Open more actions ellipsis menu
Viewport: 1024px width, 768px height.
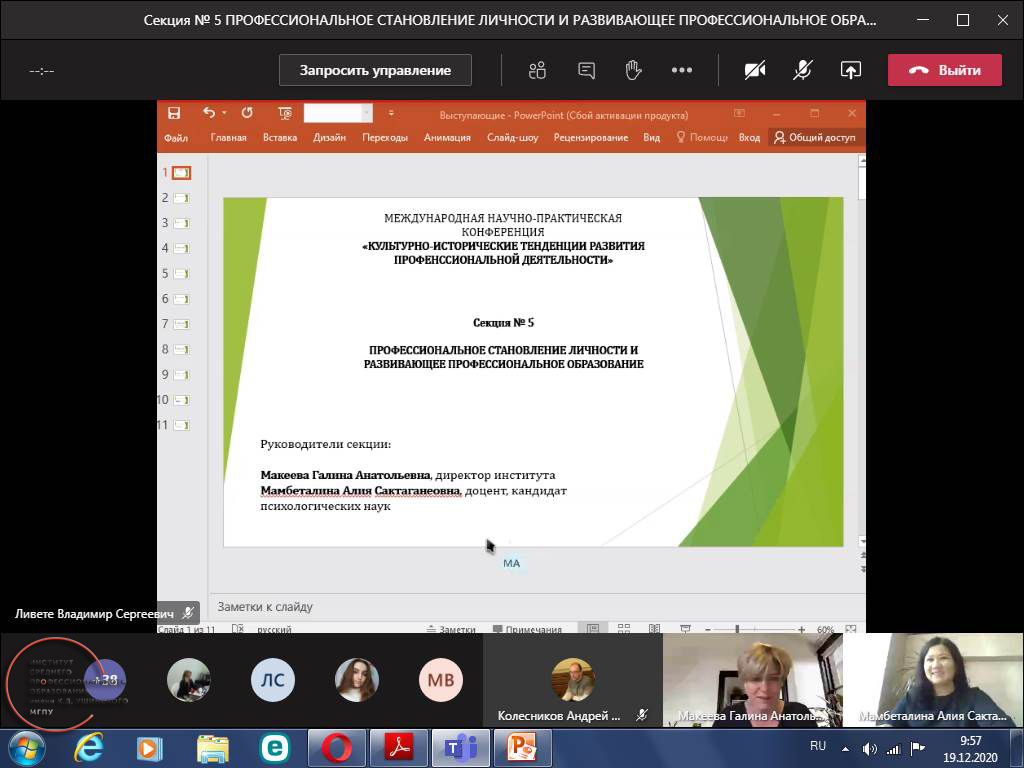click(682, 70)
